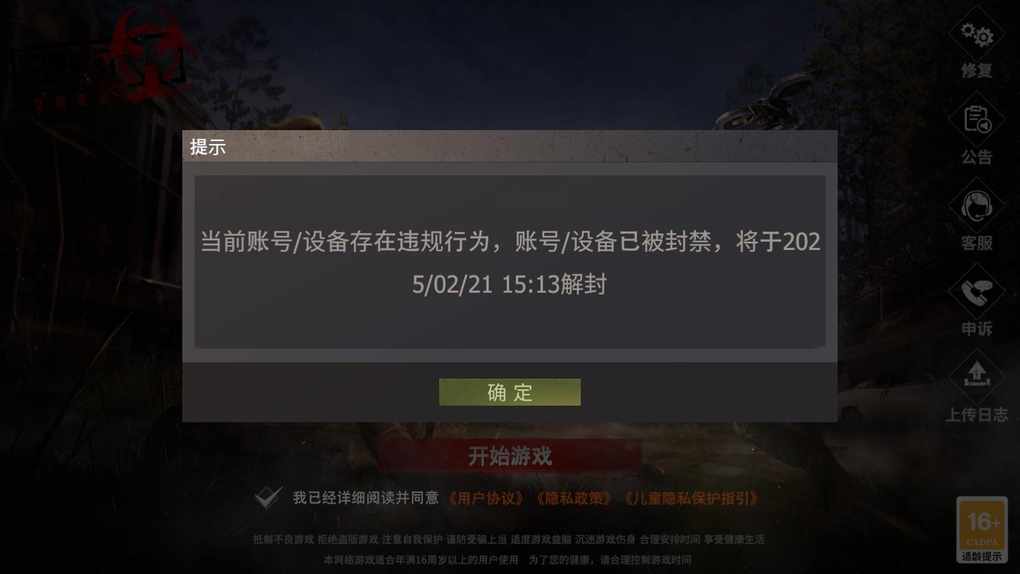Click the red game logo

144,55
